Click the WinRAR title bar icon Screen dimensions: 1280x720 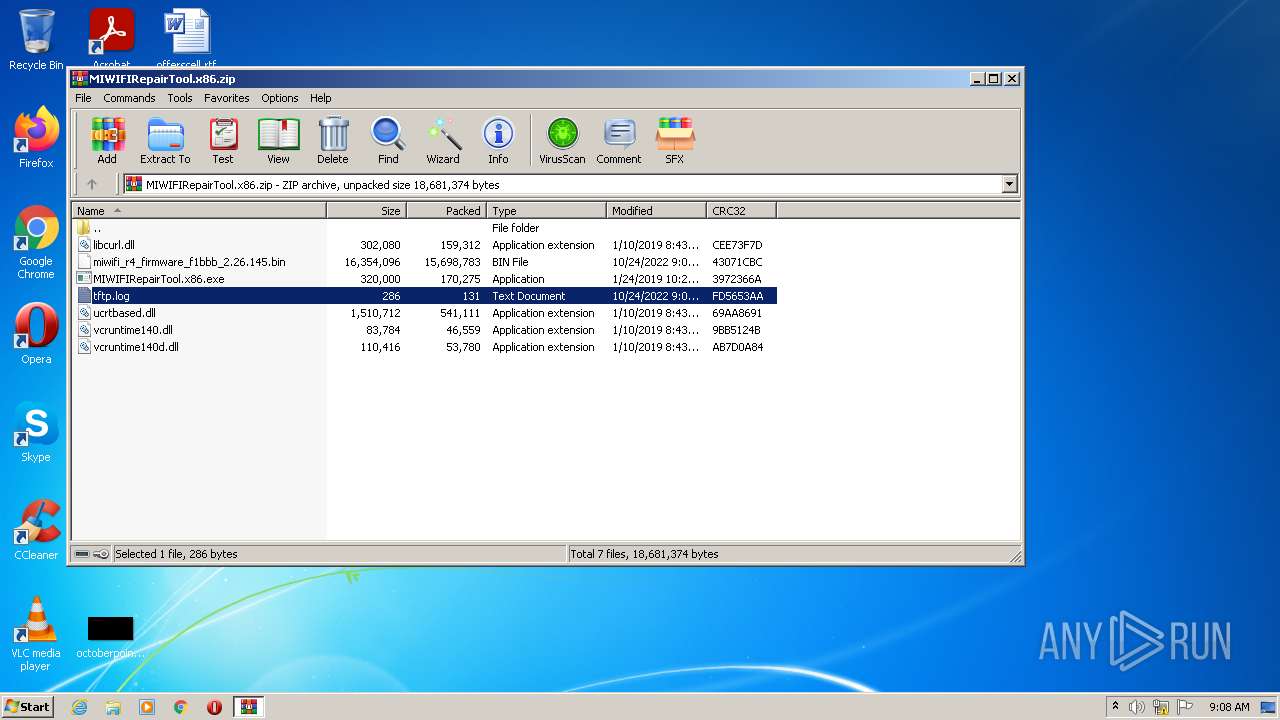click(x=80, y=78)
